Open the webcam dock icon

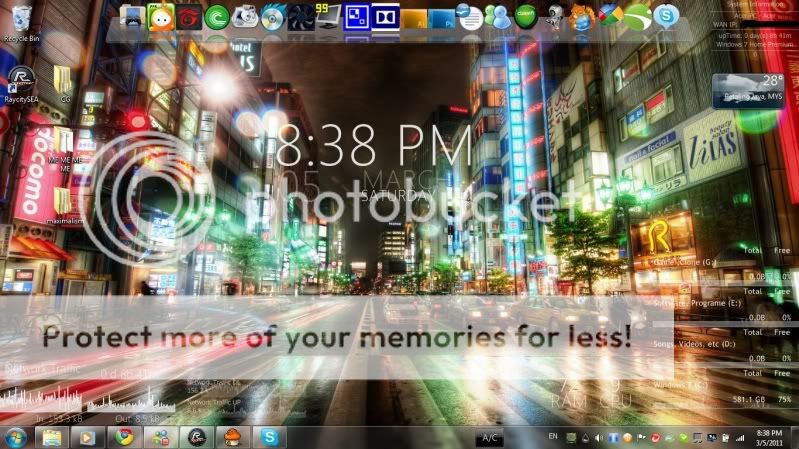pyautogui.click(x=554, y=17)
